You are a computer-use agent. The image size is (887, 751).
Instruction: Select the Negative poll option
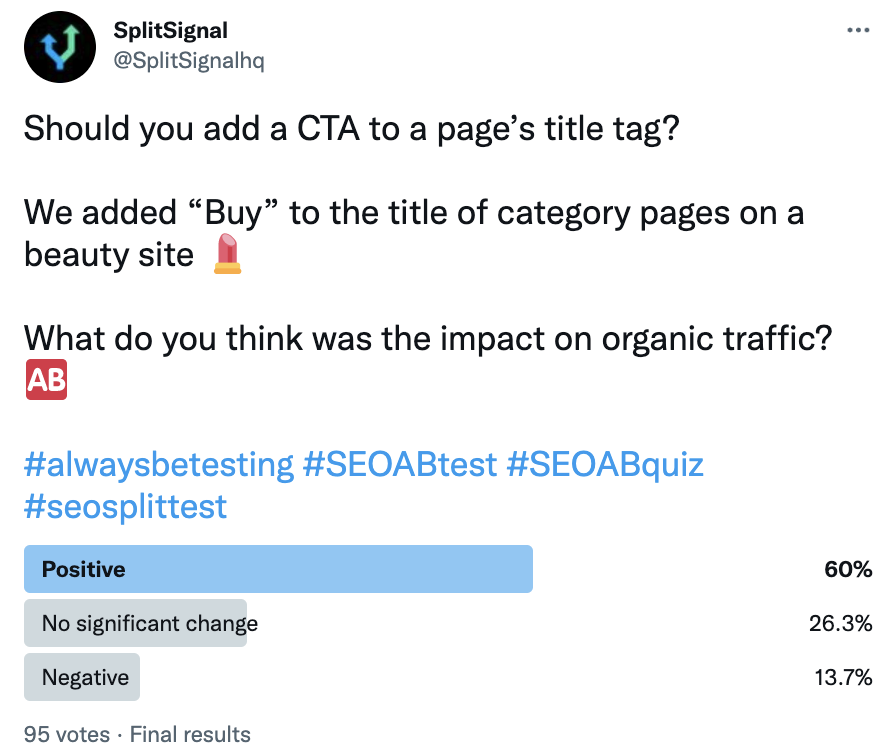(x=86, y=678)
